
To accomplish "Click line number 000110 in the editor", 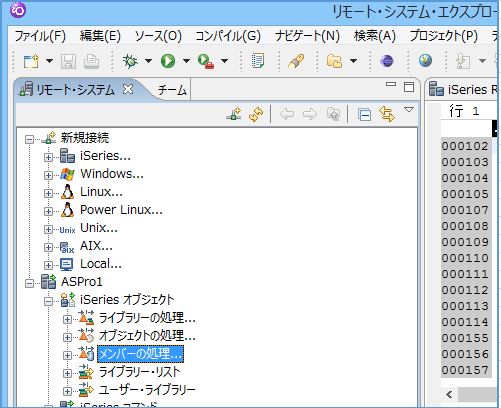I will click(x=465, y=258).
